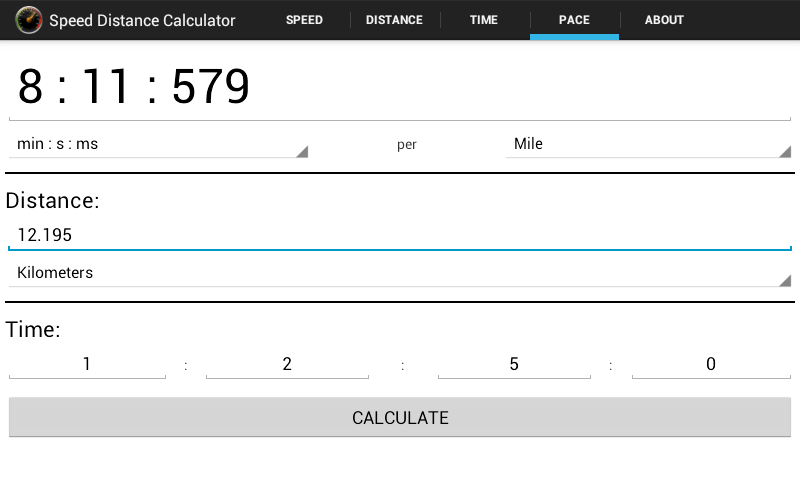Click the "per" label text
The height and width of the screenshot is (480, 800).
tap(407, 145)
